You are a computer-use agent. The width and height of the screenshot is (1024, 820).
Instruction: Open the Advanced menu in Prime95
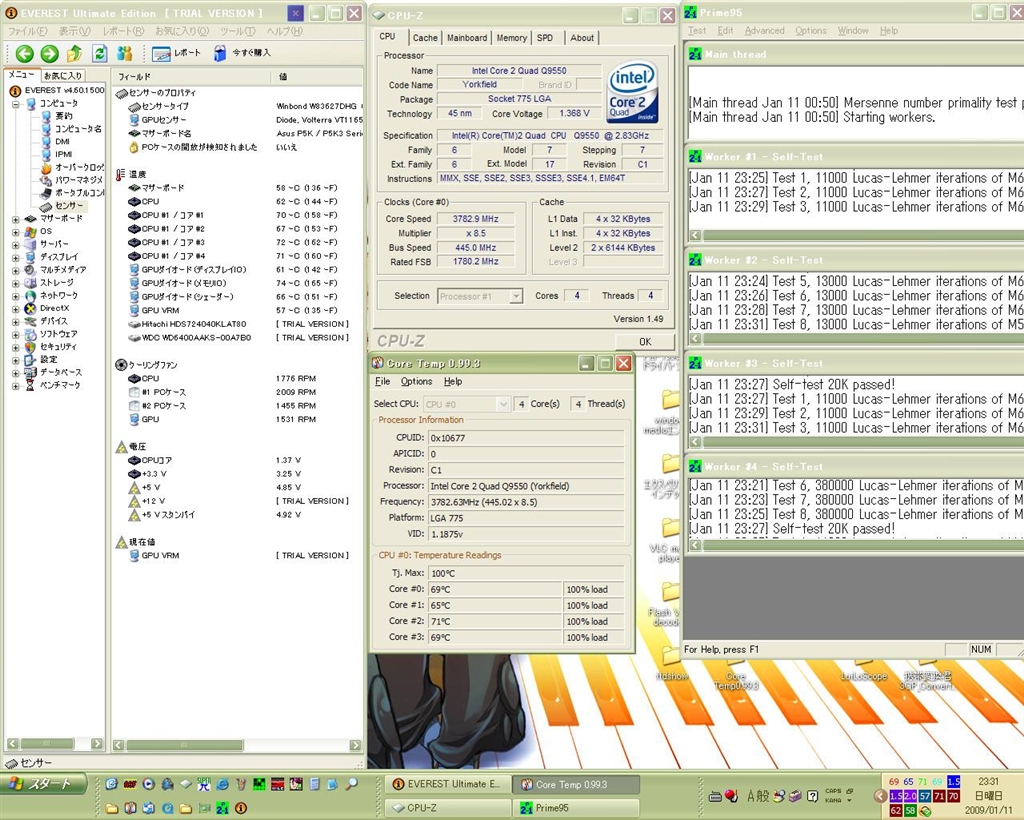(x=764, y=31)
